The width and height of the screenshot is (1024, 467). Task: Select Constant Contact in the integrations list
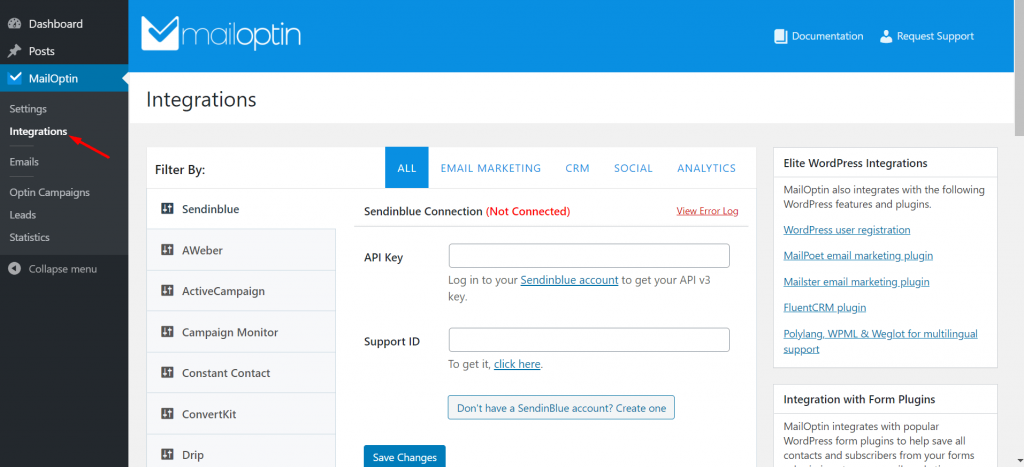242,373
